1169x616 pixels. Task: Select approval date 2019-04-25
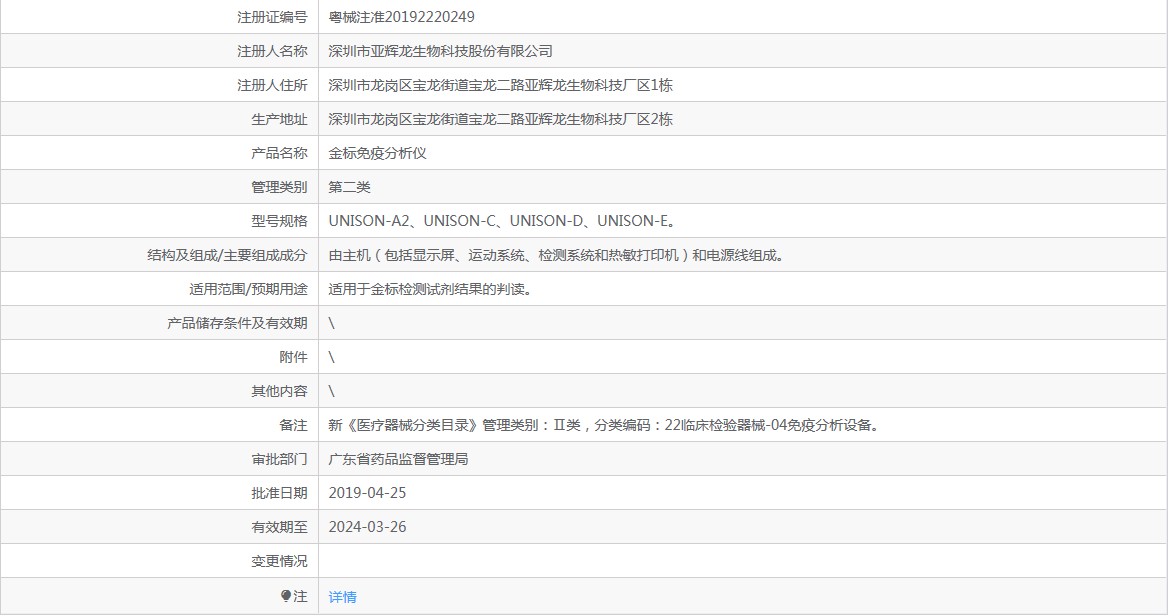(367, 493)
